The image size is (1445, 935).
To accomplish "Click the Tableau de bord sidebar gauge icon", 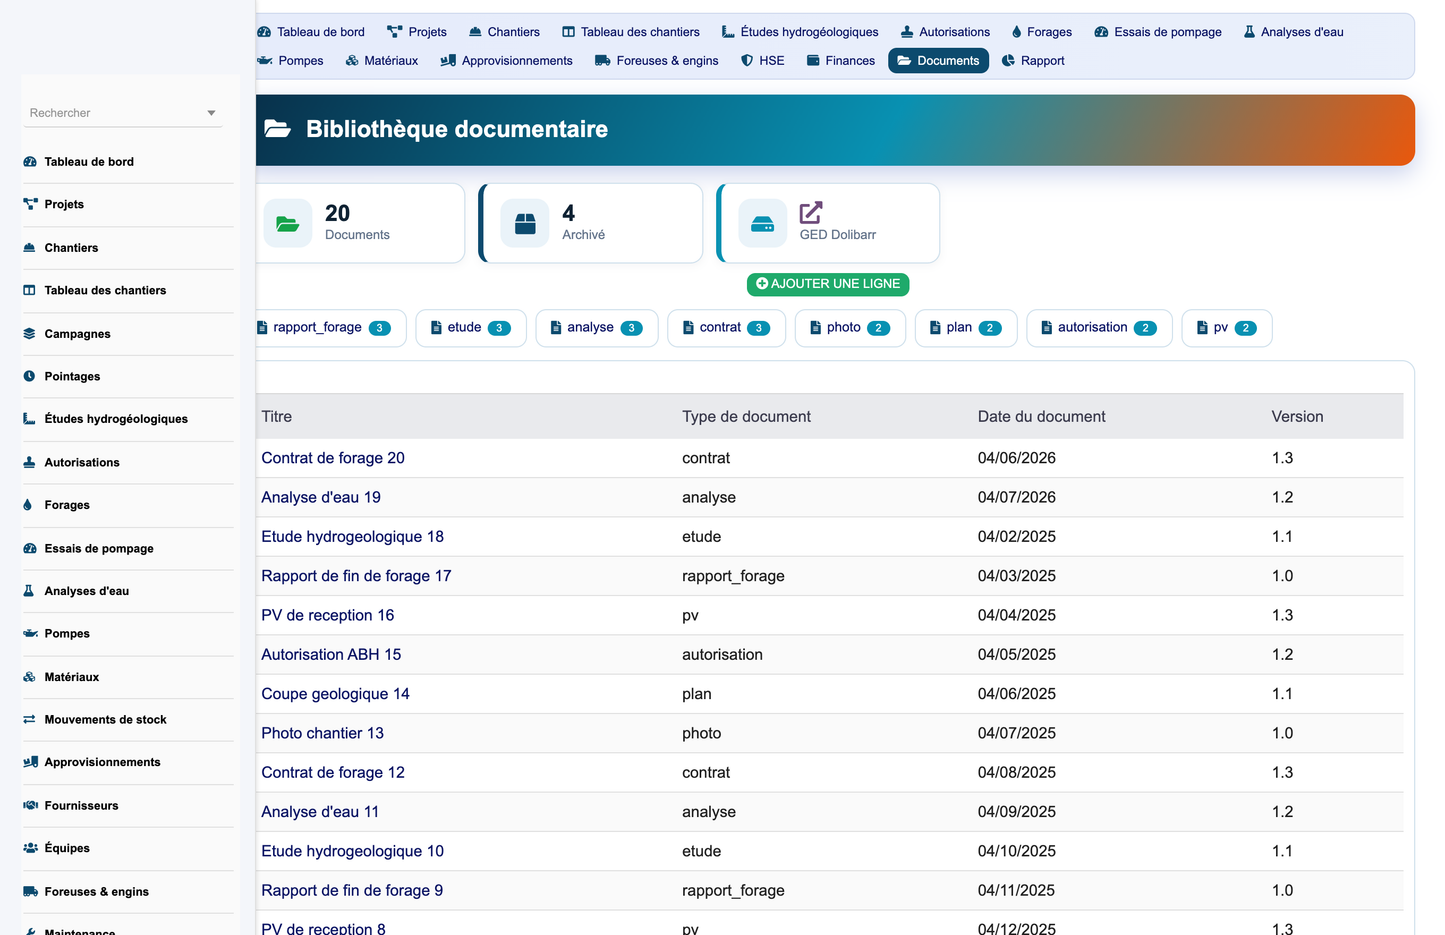I will click(x=30, y=162).
